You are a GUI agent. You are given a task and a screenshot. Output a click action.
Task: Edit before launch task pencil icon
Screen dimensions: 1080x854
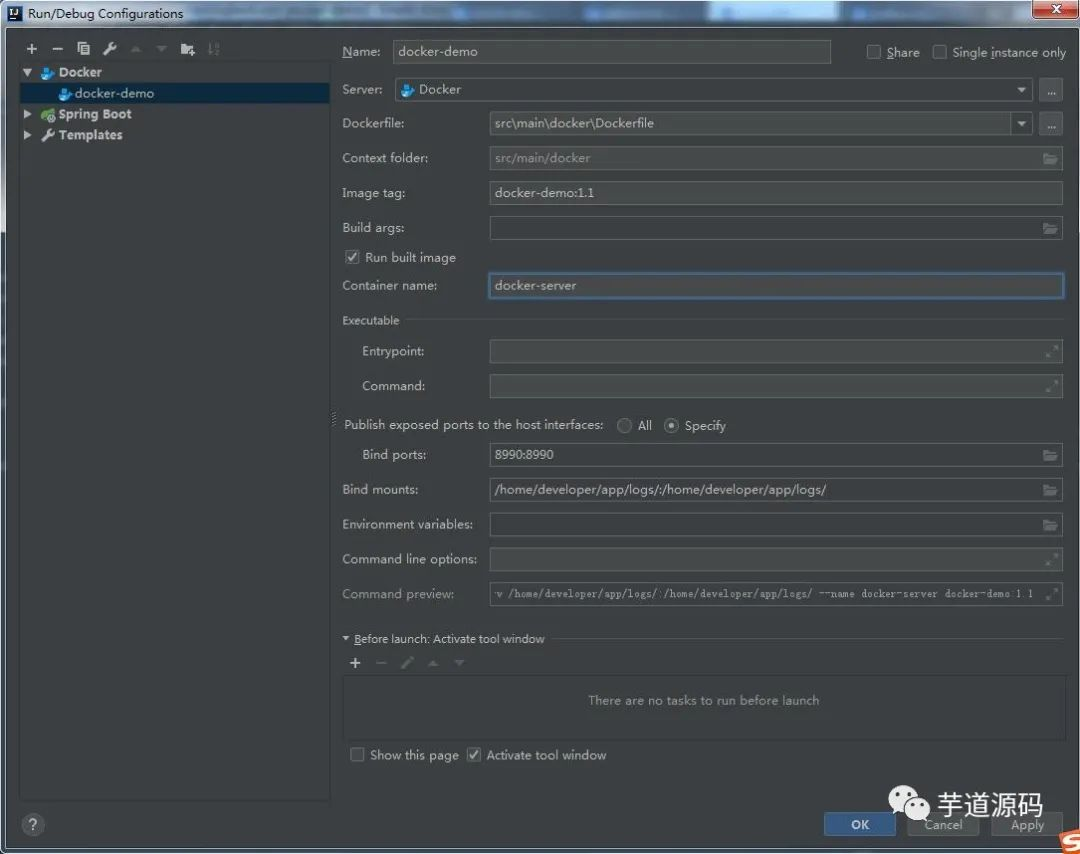(x=407, y=663)
